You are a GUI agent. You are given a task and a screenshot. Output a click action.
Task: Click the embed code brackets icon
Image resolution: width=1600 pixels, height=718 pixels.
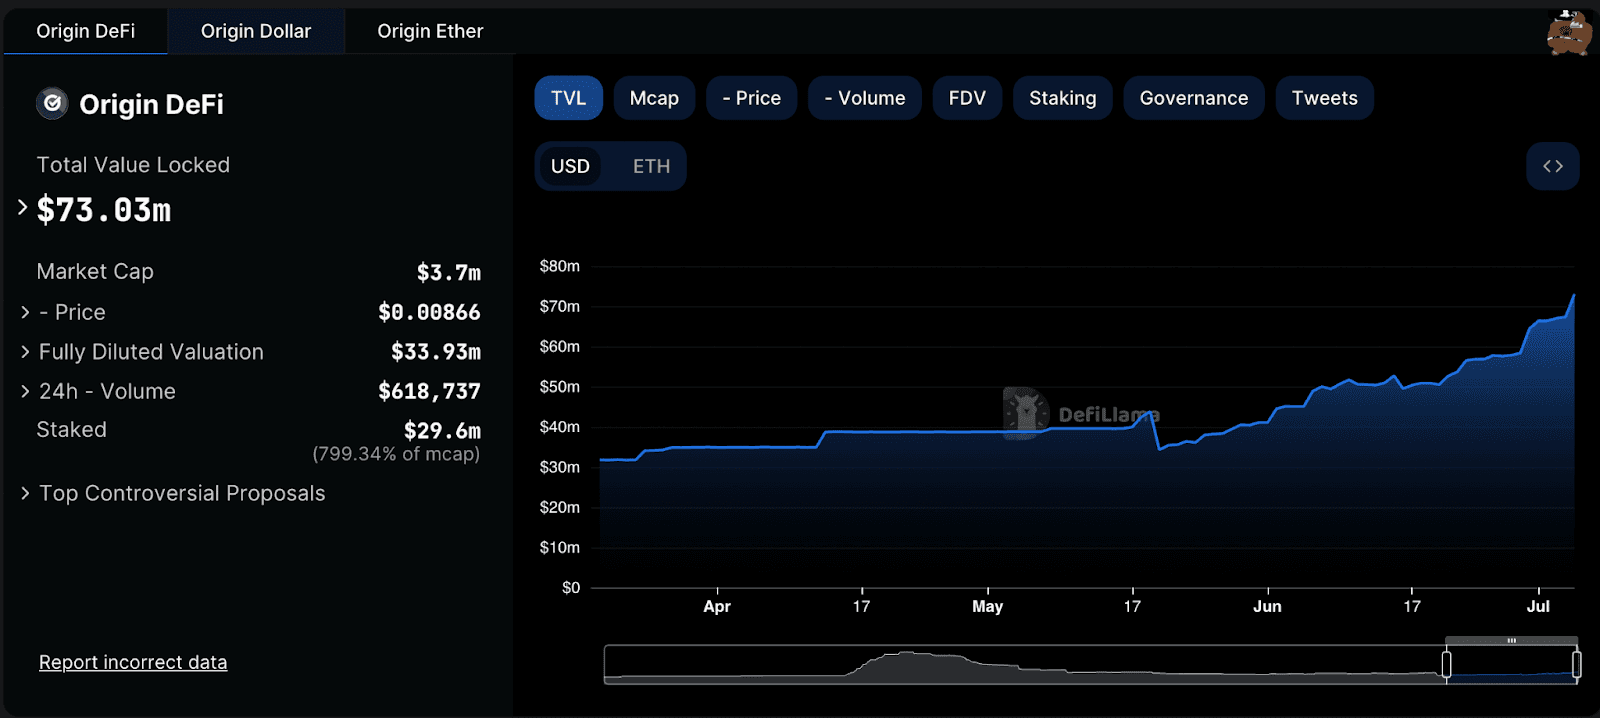pyautogui.click(x=1552, y=166)
